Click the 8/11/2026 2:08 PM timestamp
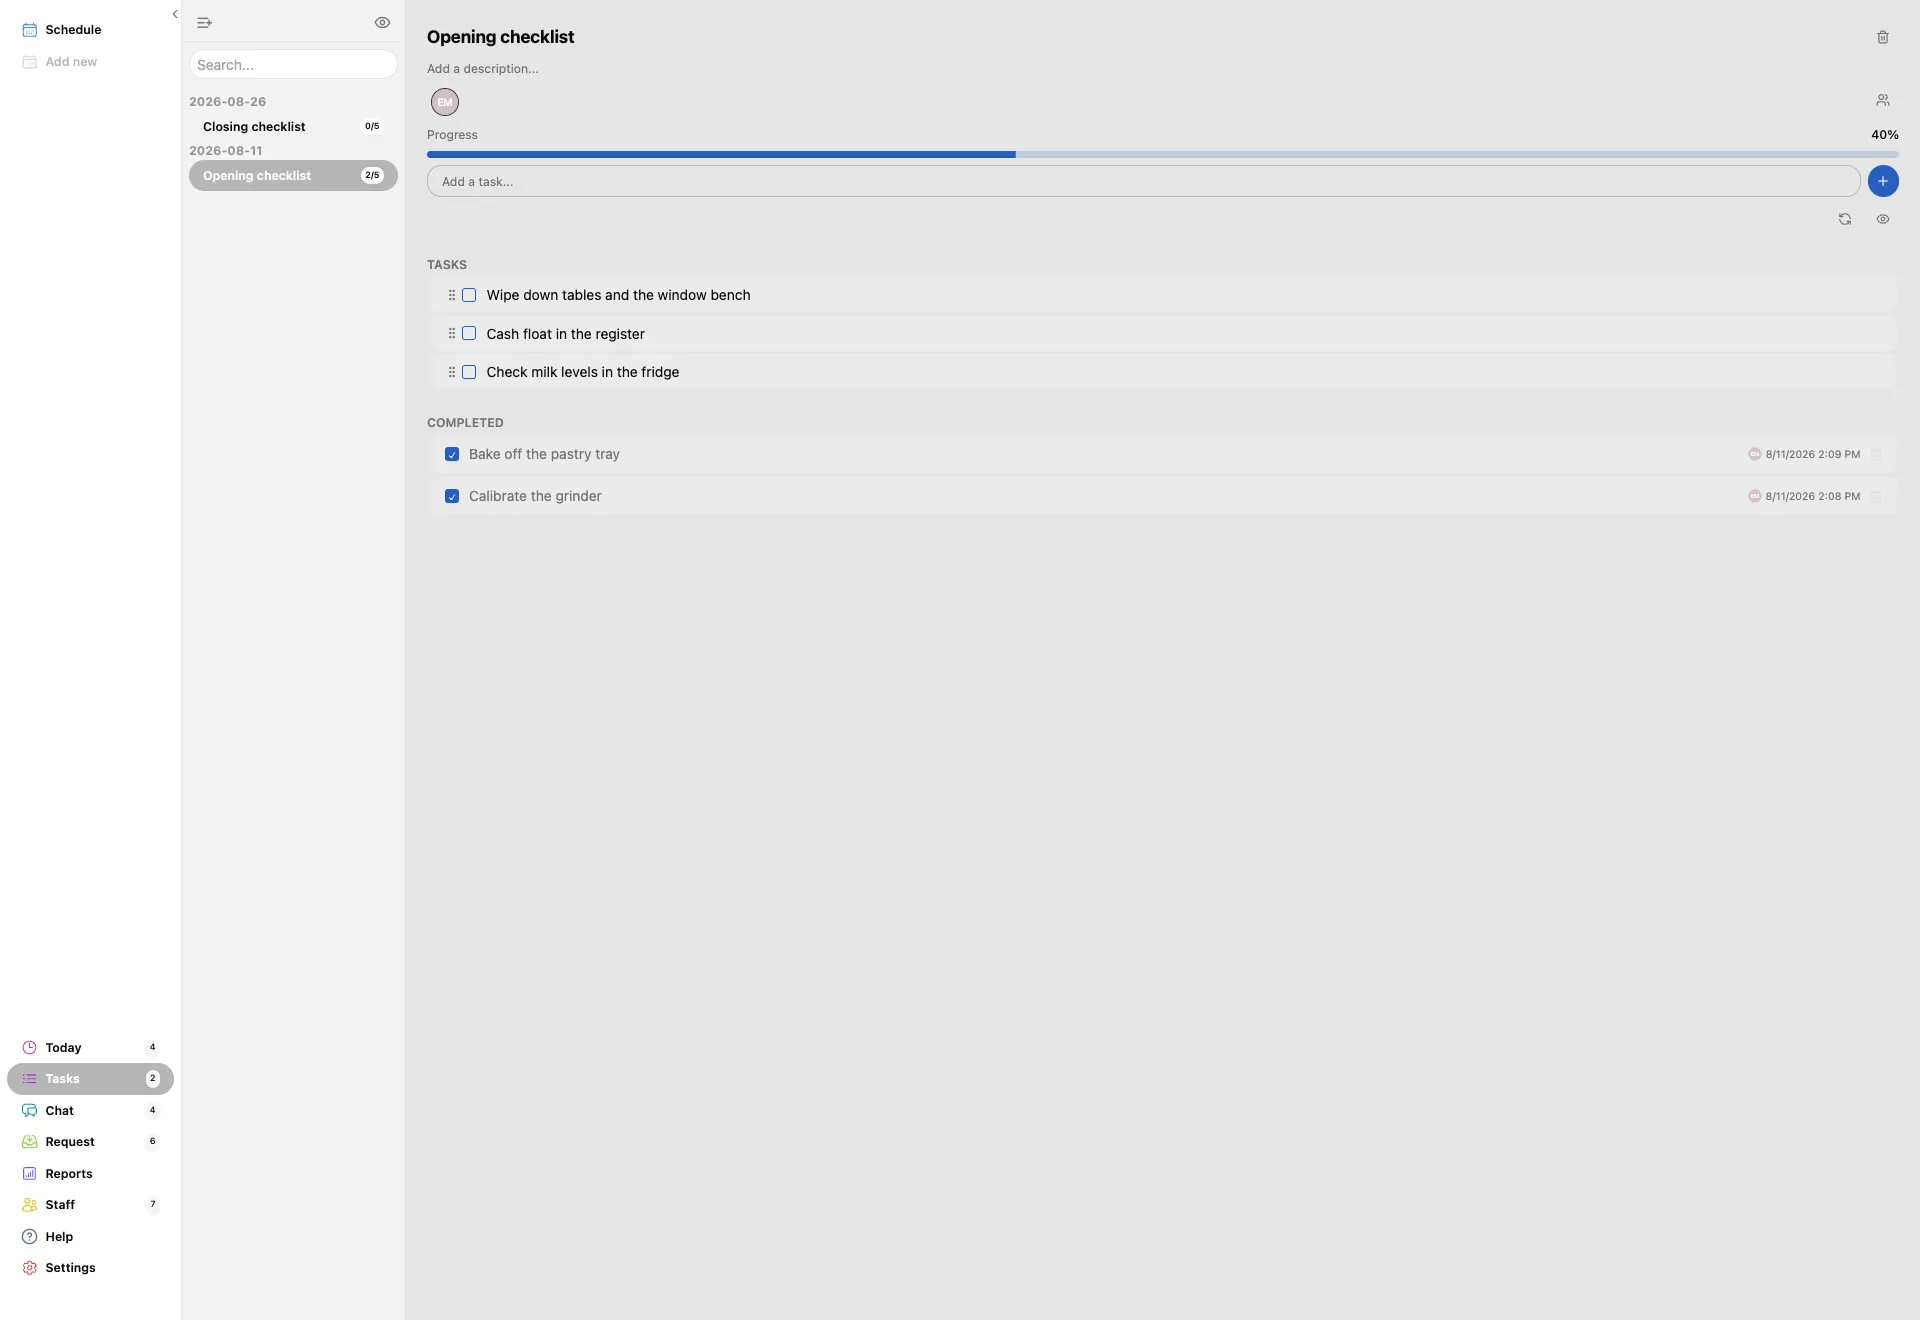1920x1320 pixels. tap(1812, 496)
